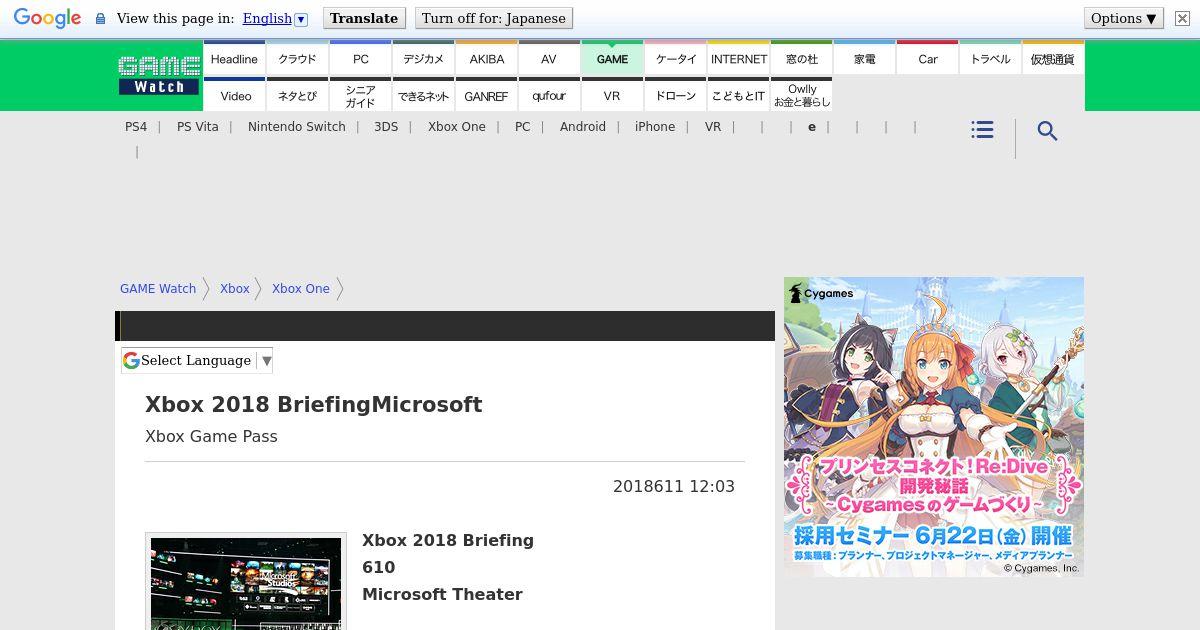Open the VR tab in second row
The width and height of the screenshot is (1200, 630).
click(x=612, y=95)
